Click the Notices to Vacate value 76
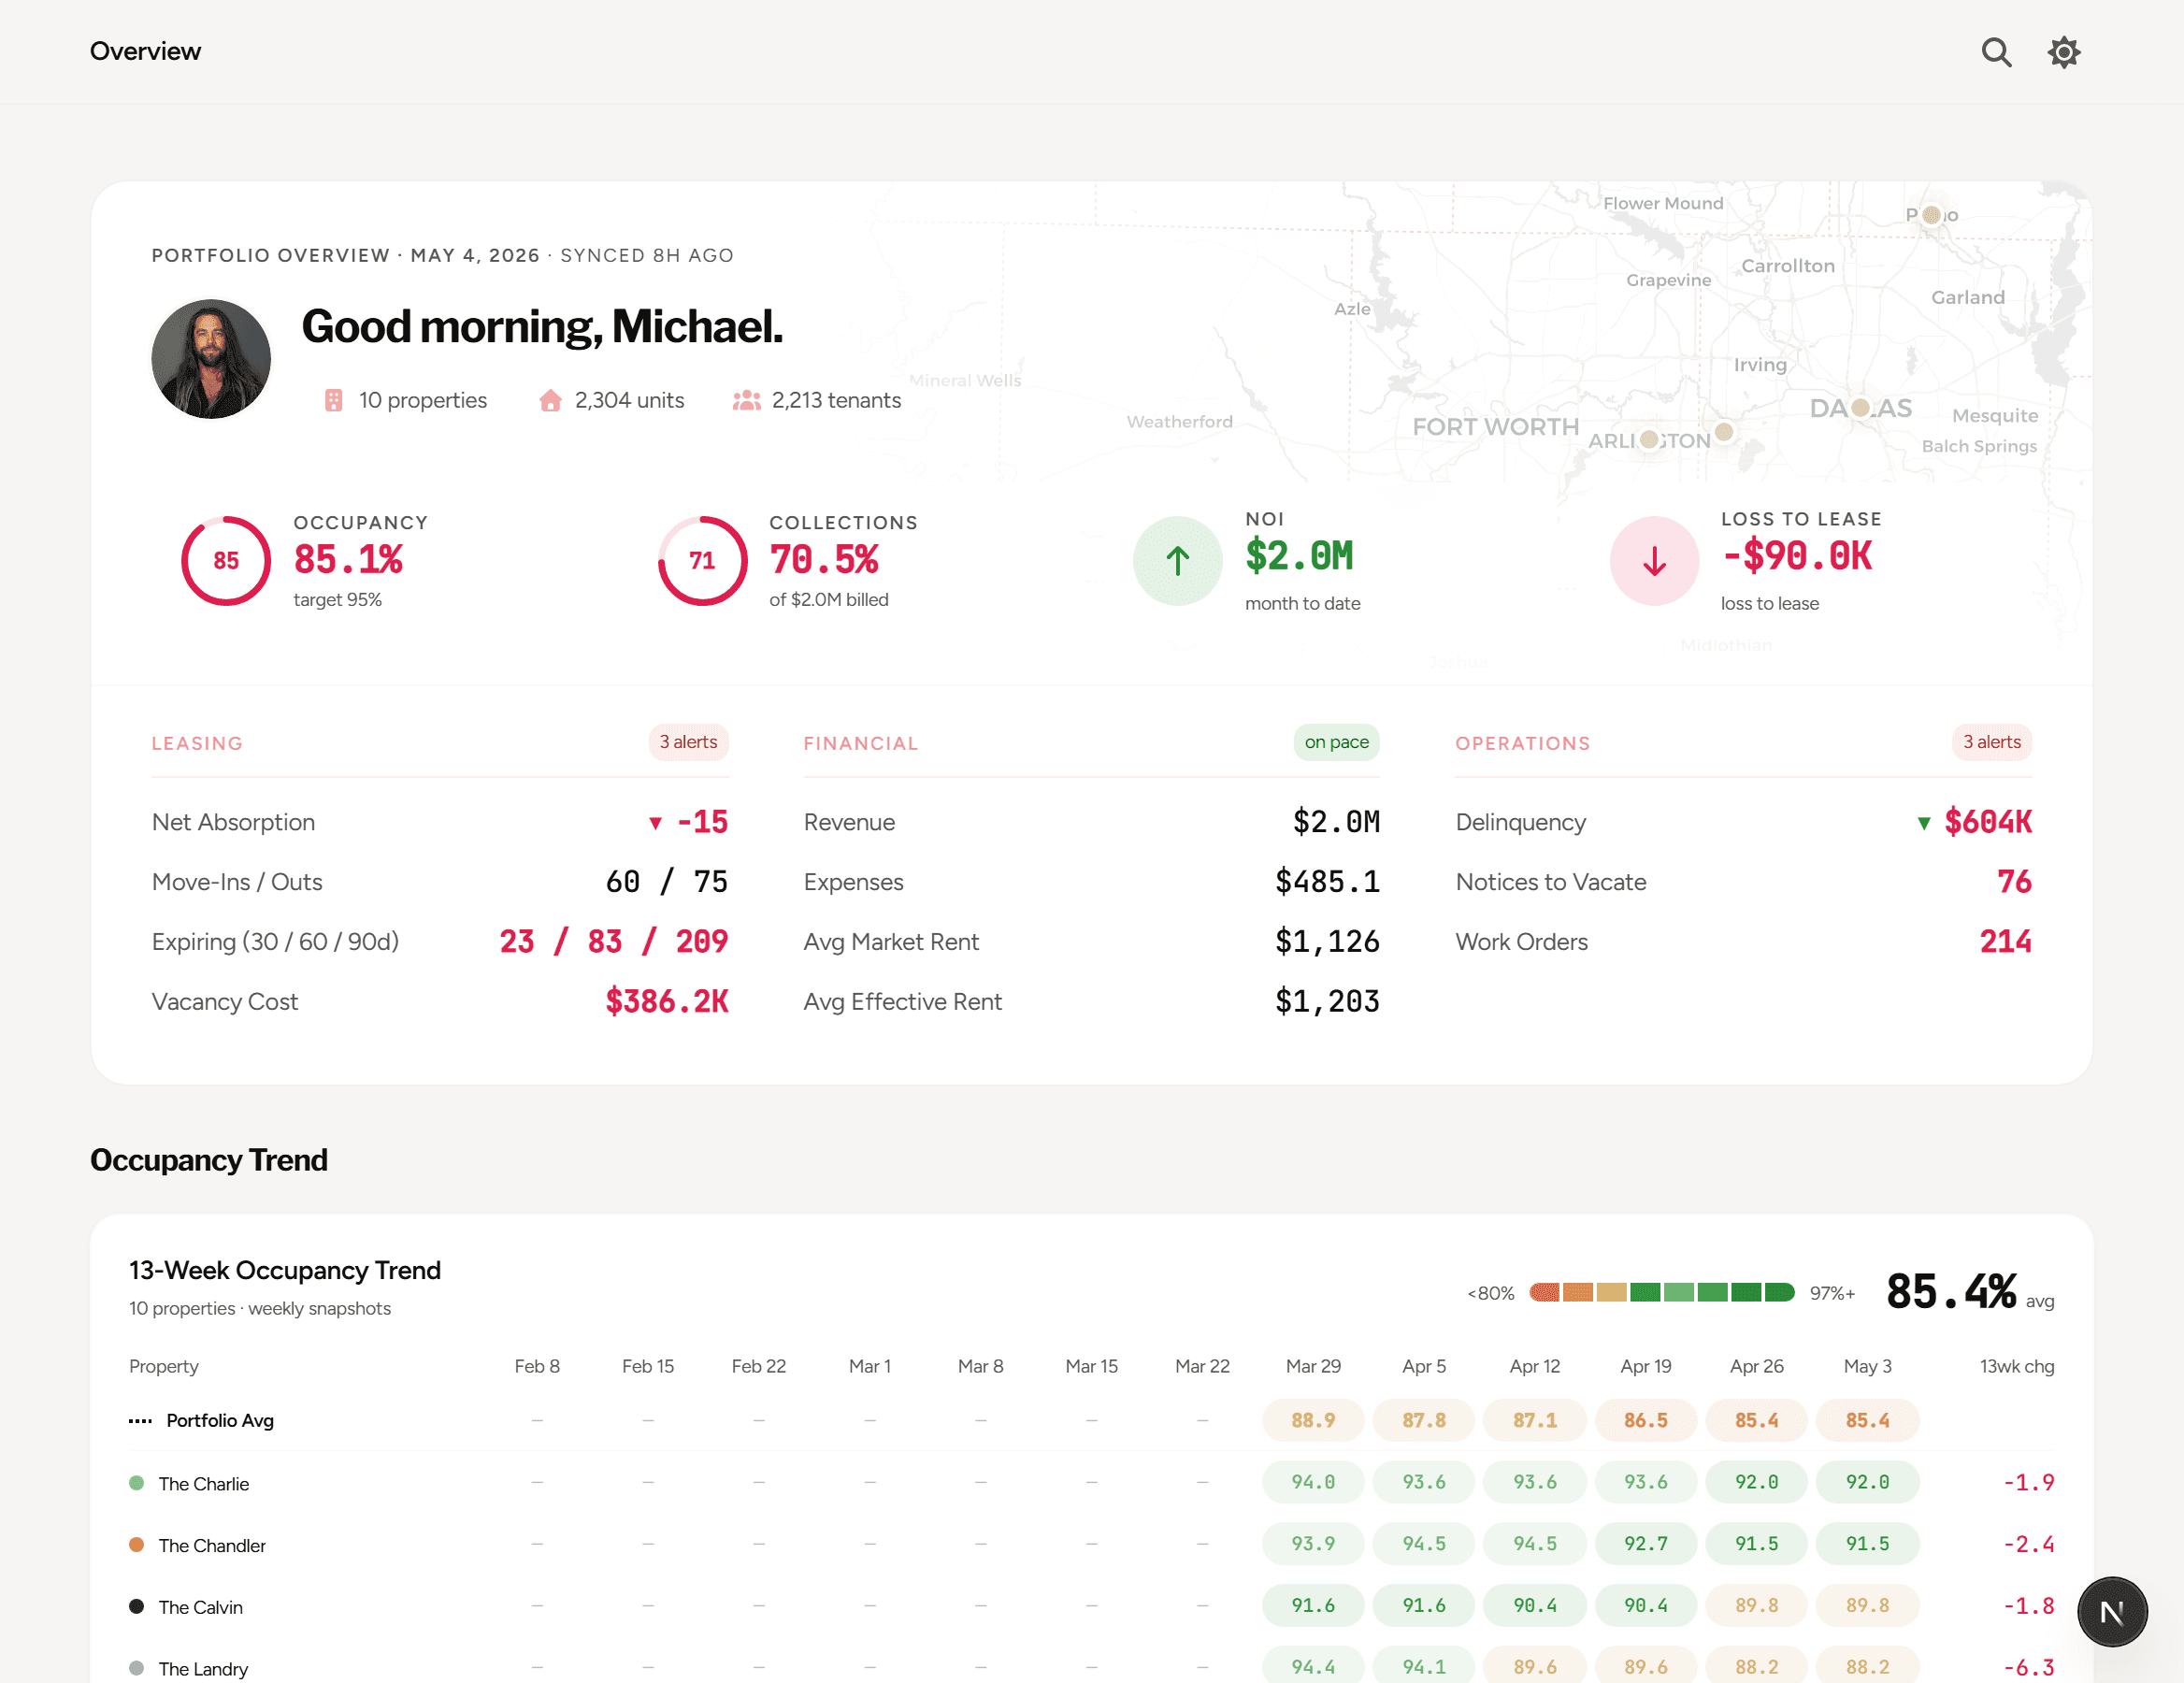 tap(2014, 882)
